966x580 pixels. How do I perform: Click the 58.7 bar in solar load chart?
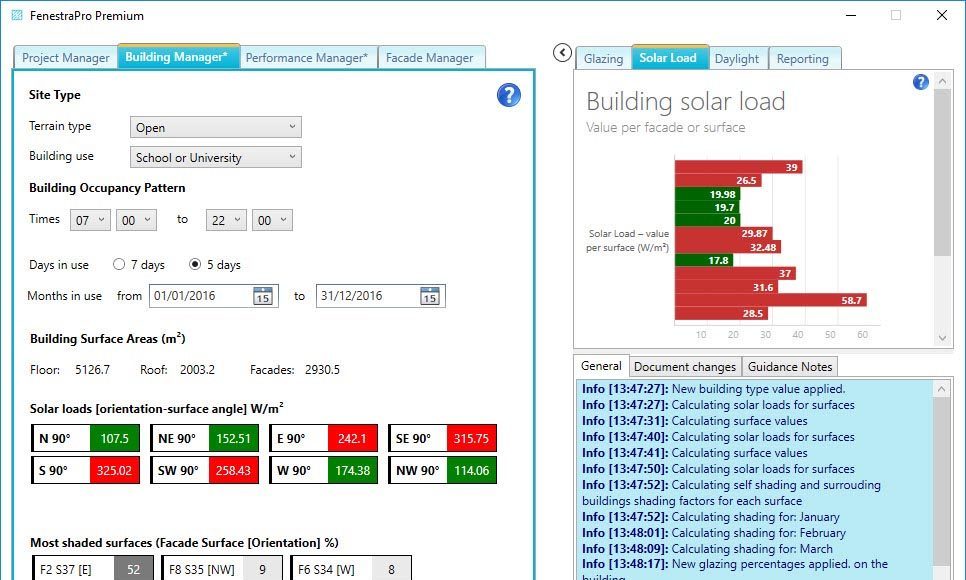point(771,300)
